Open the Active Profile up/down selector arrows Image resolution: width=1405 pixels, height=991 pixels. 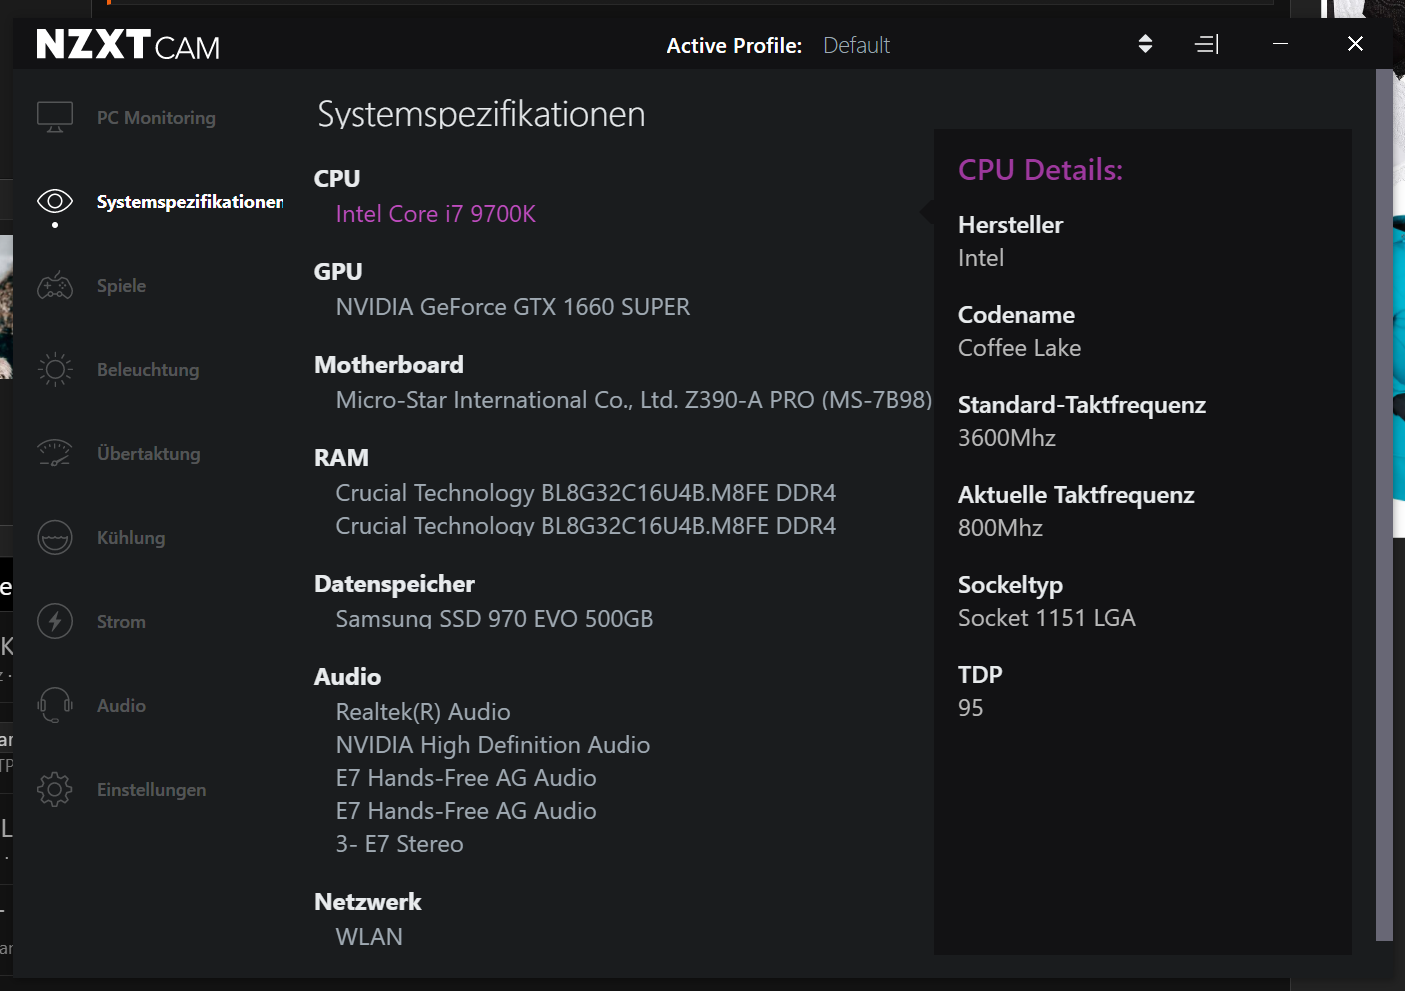pos(1145,44)
